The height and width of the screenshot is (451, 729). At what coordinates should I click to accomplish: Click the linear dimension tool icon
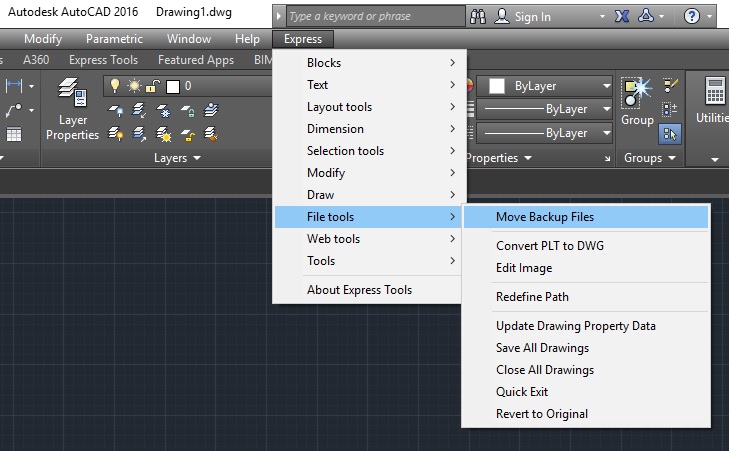(14, 86)
